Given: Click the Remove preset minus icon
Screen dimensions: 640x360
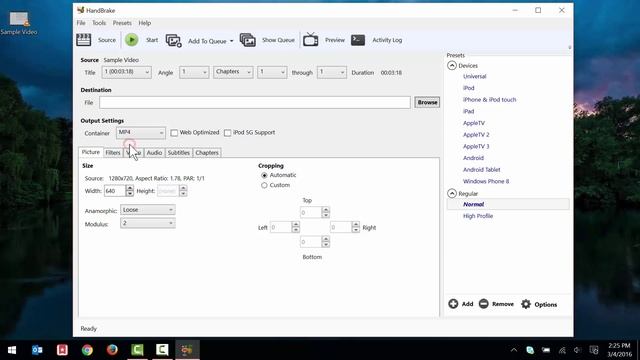Looking at the screenshot, I should click(x=483, y=304).
